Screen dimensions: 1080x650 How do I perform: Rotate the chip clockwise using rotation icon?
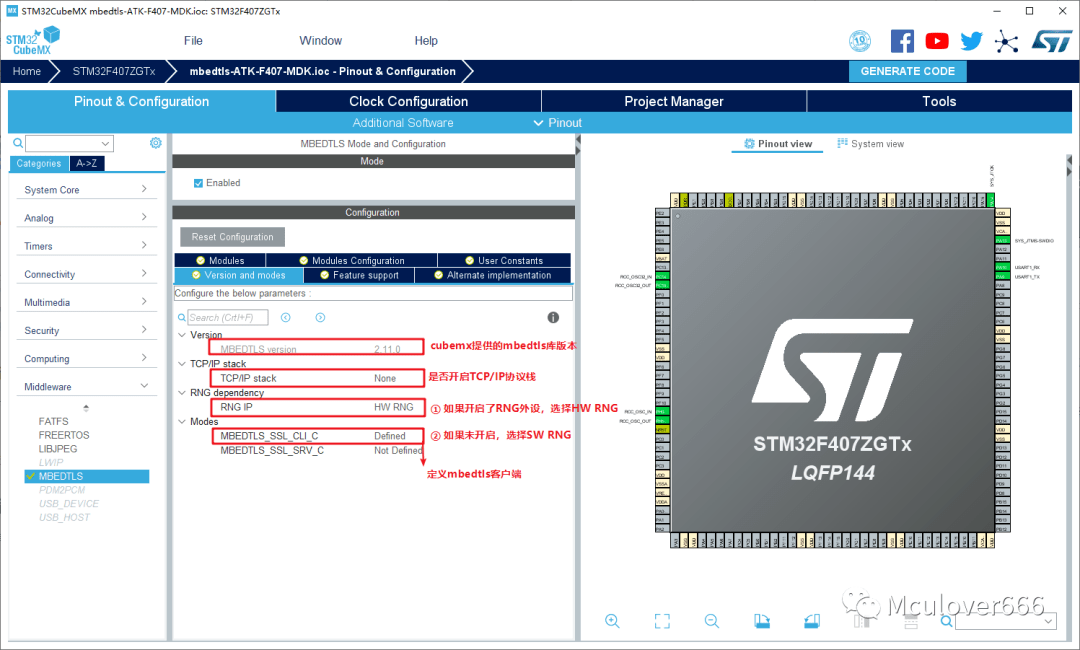click(x=762, y=620)
